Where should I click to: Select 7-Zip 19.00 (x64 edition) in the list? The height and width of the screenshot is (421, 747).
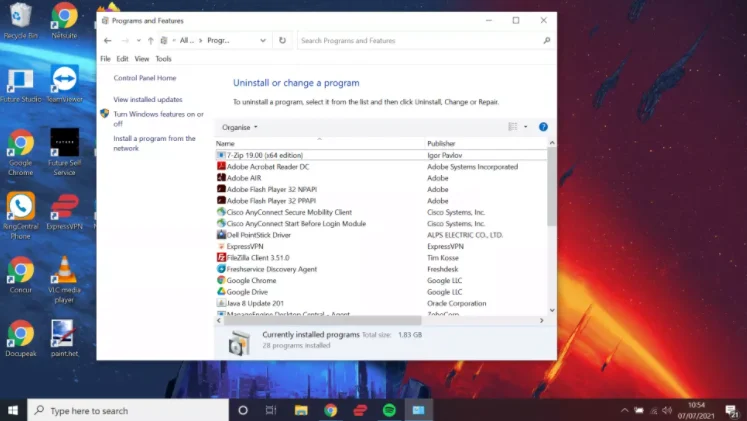[381, 155]
